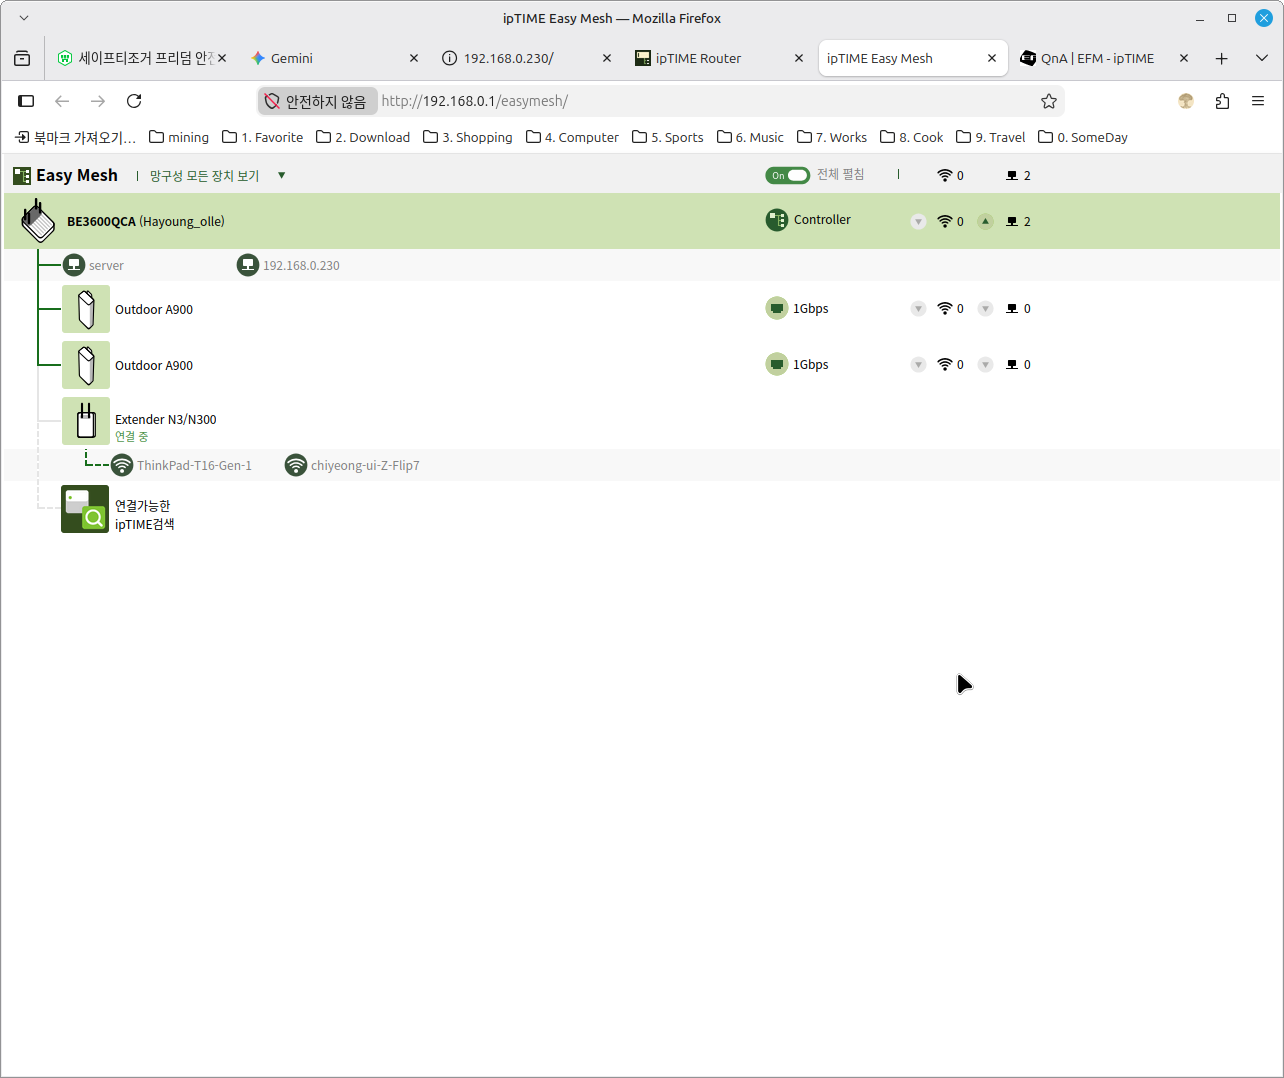Viewport: 1284px width, 1078px height.
Task: Open the ipTIME search available devices icon
Action: coord(85,509)
